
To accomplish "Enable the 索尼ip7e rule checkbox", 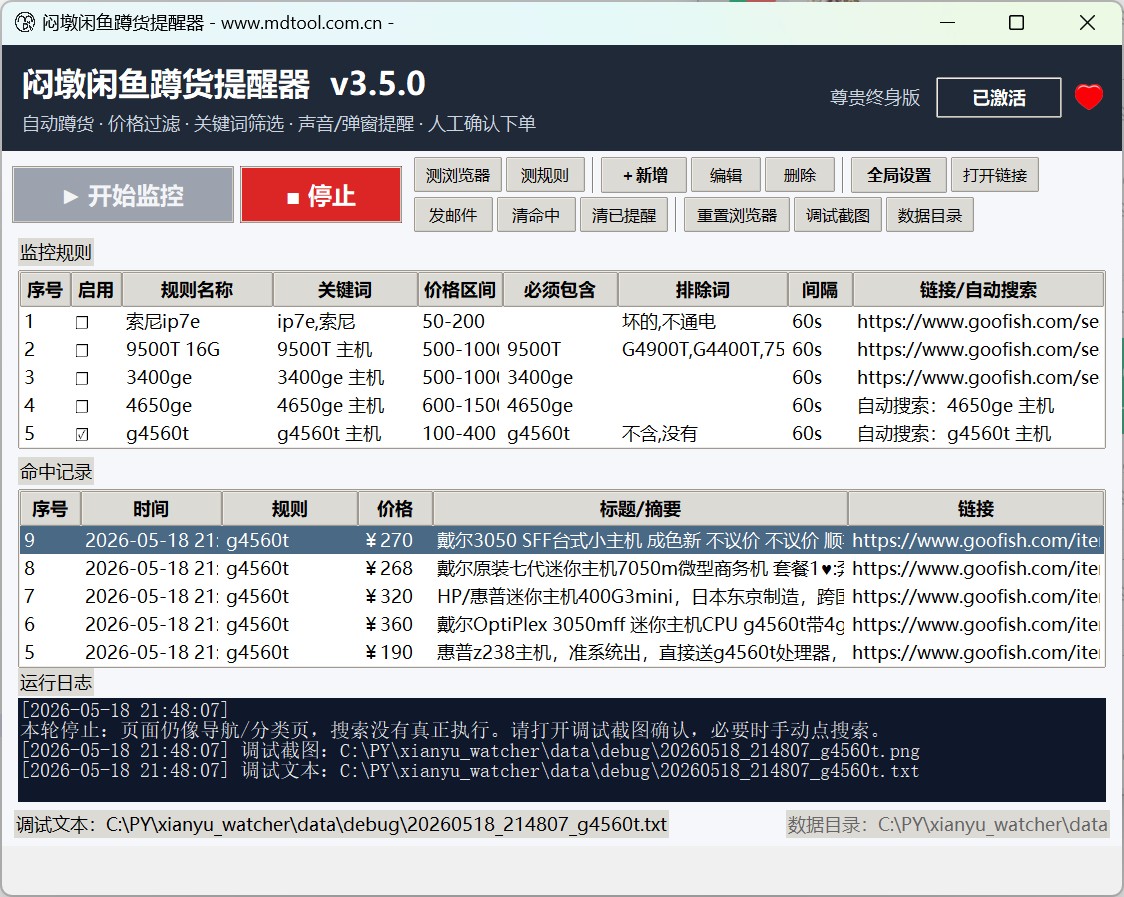I will (82, 322).
